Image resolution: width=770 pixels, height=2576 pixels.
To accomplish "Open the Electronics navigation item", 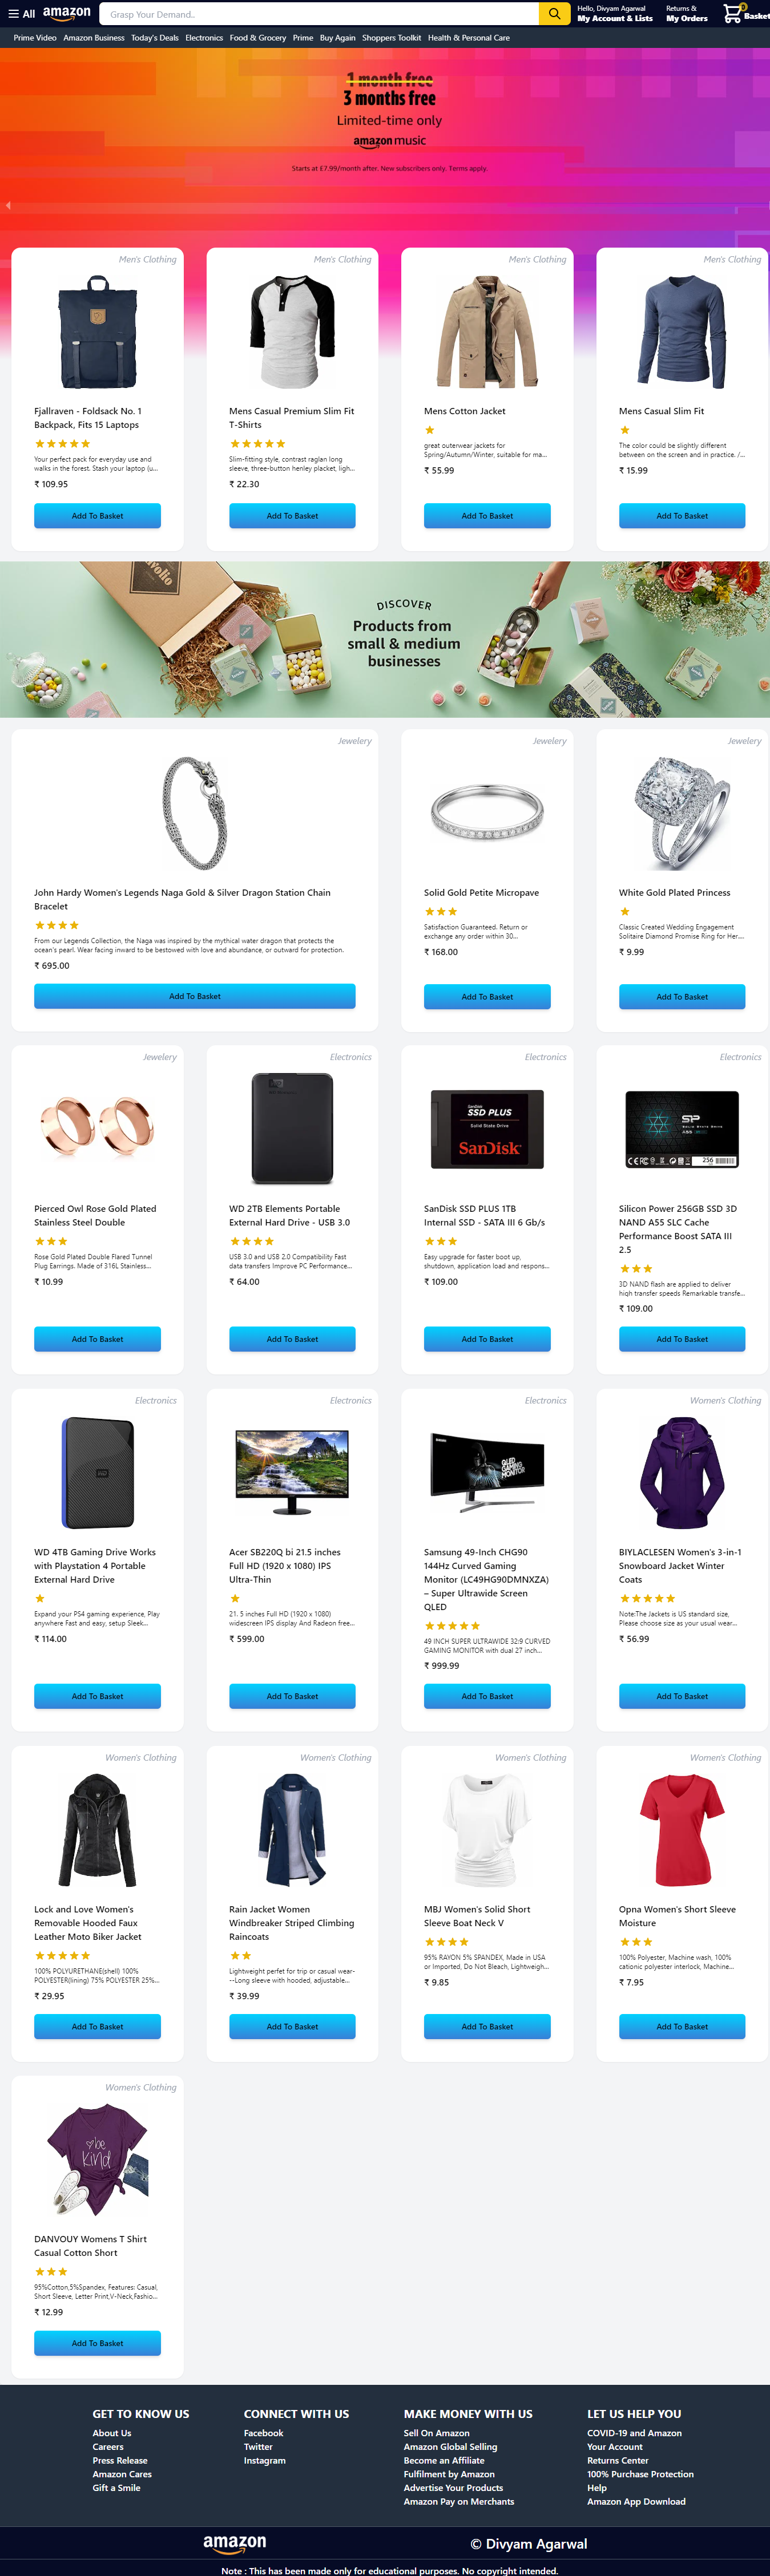I will pos(204,38).
